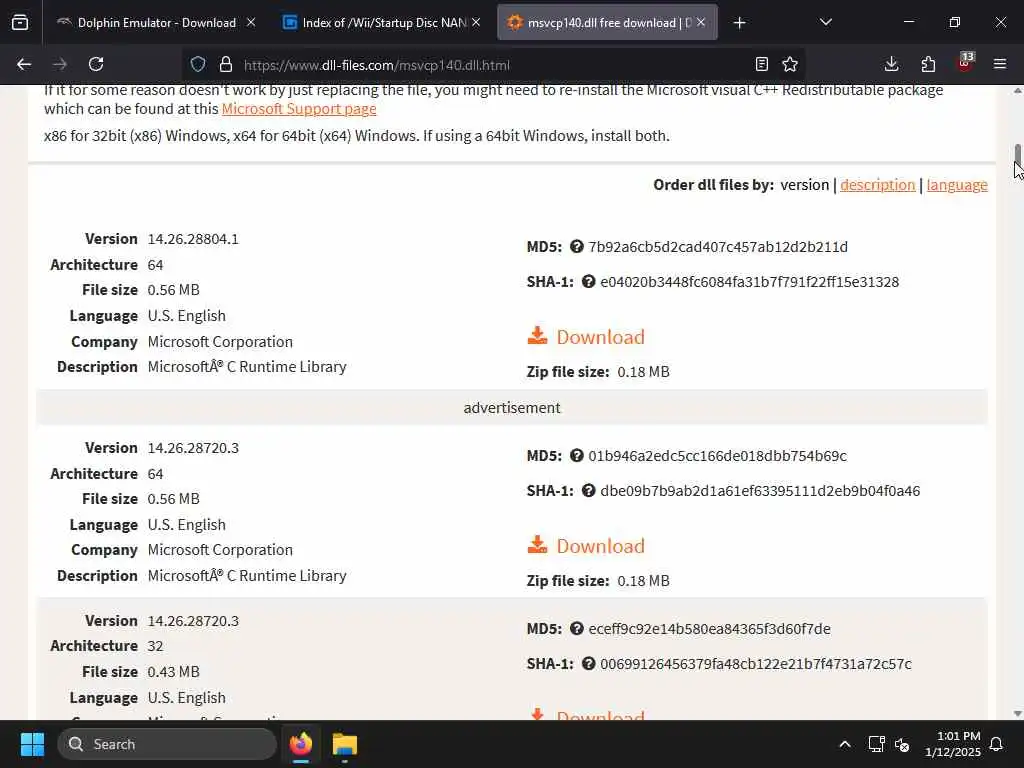Viewport: 1024px width, 768px height.
Task: Open the Microsoft Support page link
Action: [x=299, y=109]
